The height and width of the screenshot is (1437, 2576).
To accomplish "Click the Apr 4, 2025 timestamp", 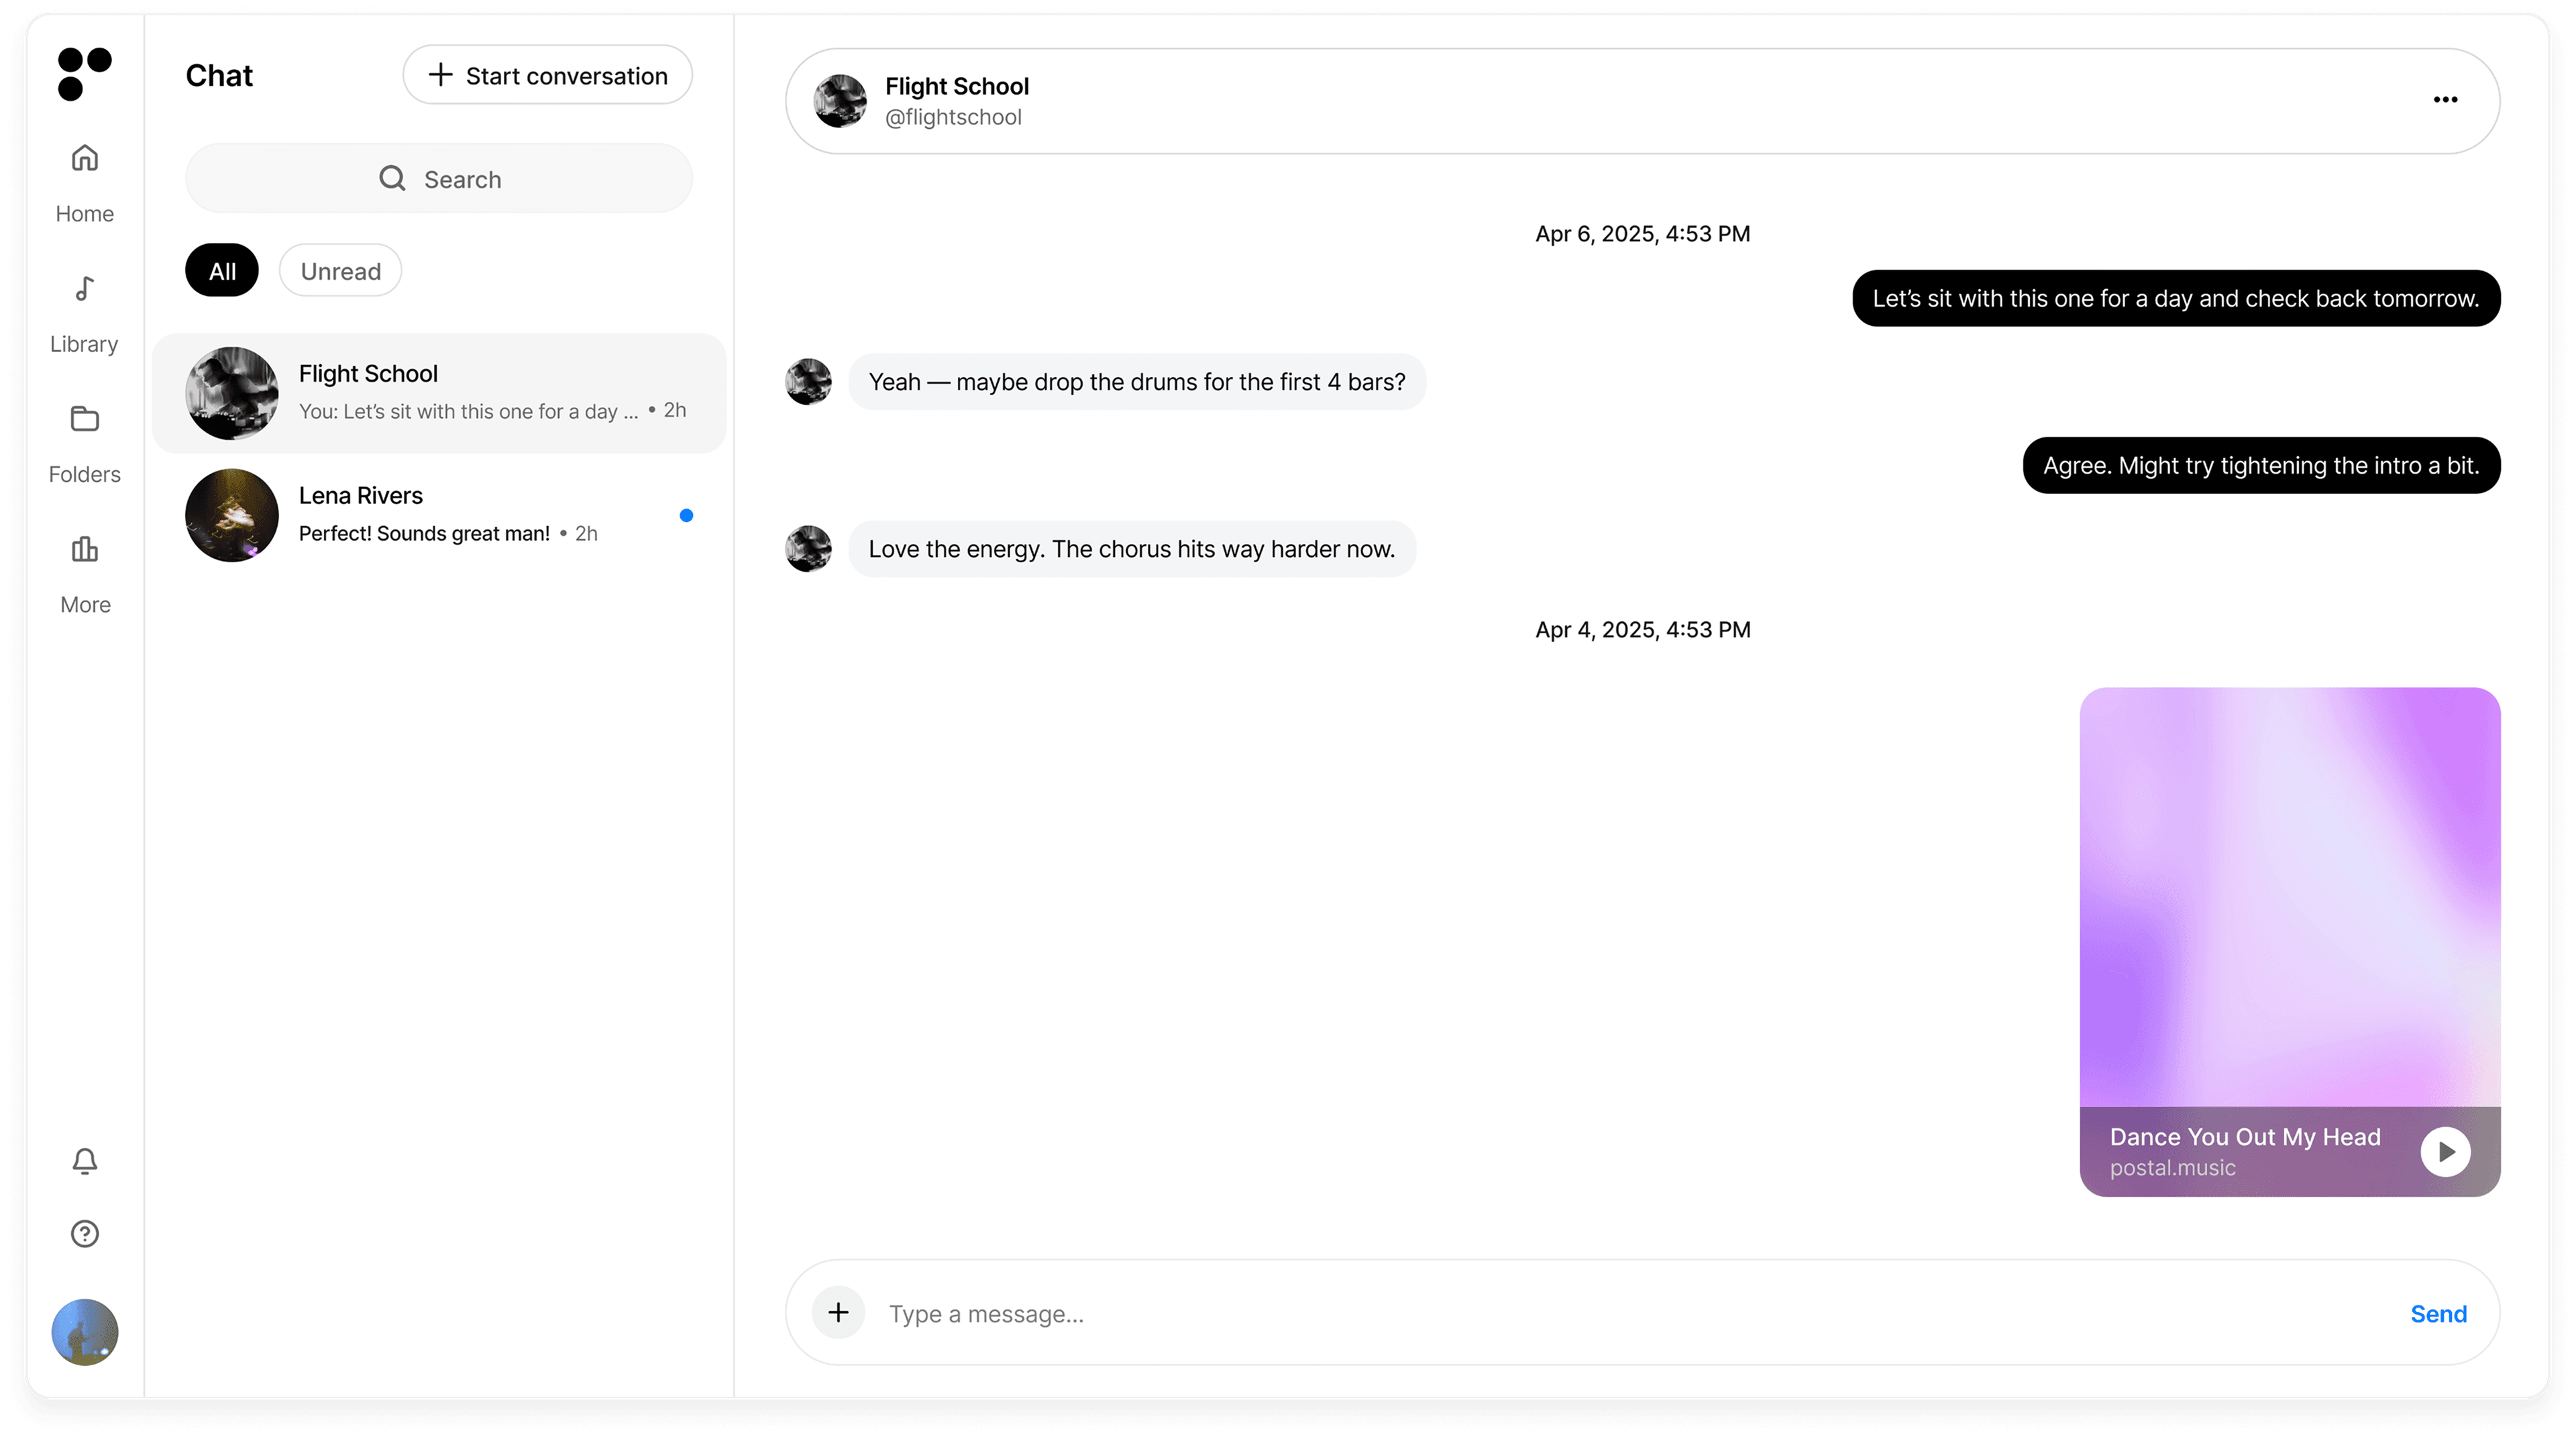I will click(1643, 630).
